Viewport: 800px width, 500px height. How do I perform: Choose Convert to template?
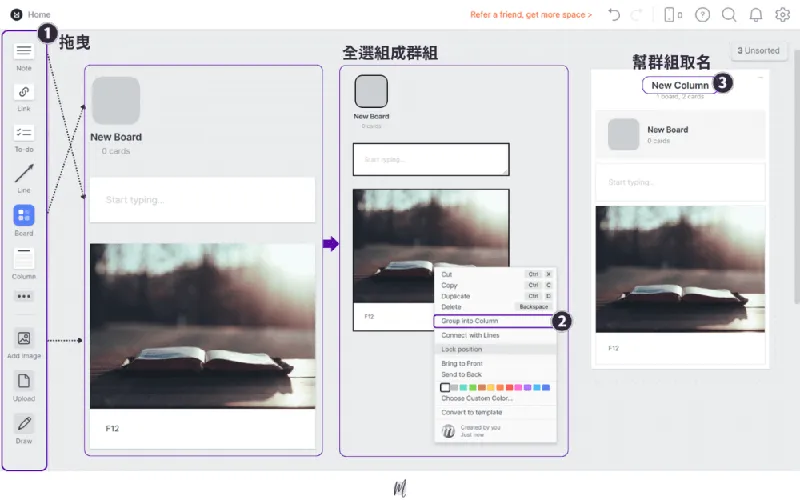(495, 412)
